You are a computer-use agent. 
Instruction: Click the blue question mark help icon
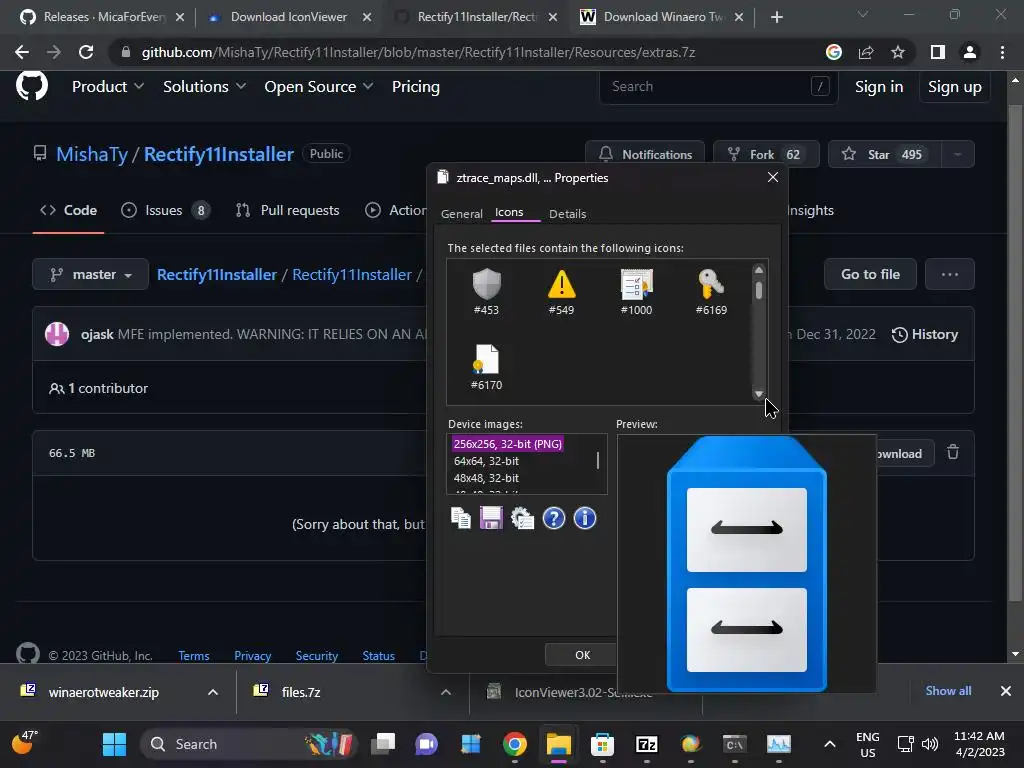pyautogui.click(x=554, y=519)
